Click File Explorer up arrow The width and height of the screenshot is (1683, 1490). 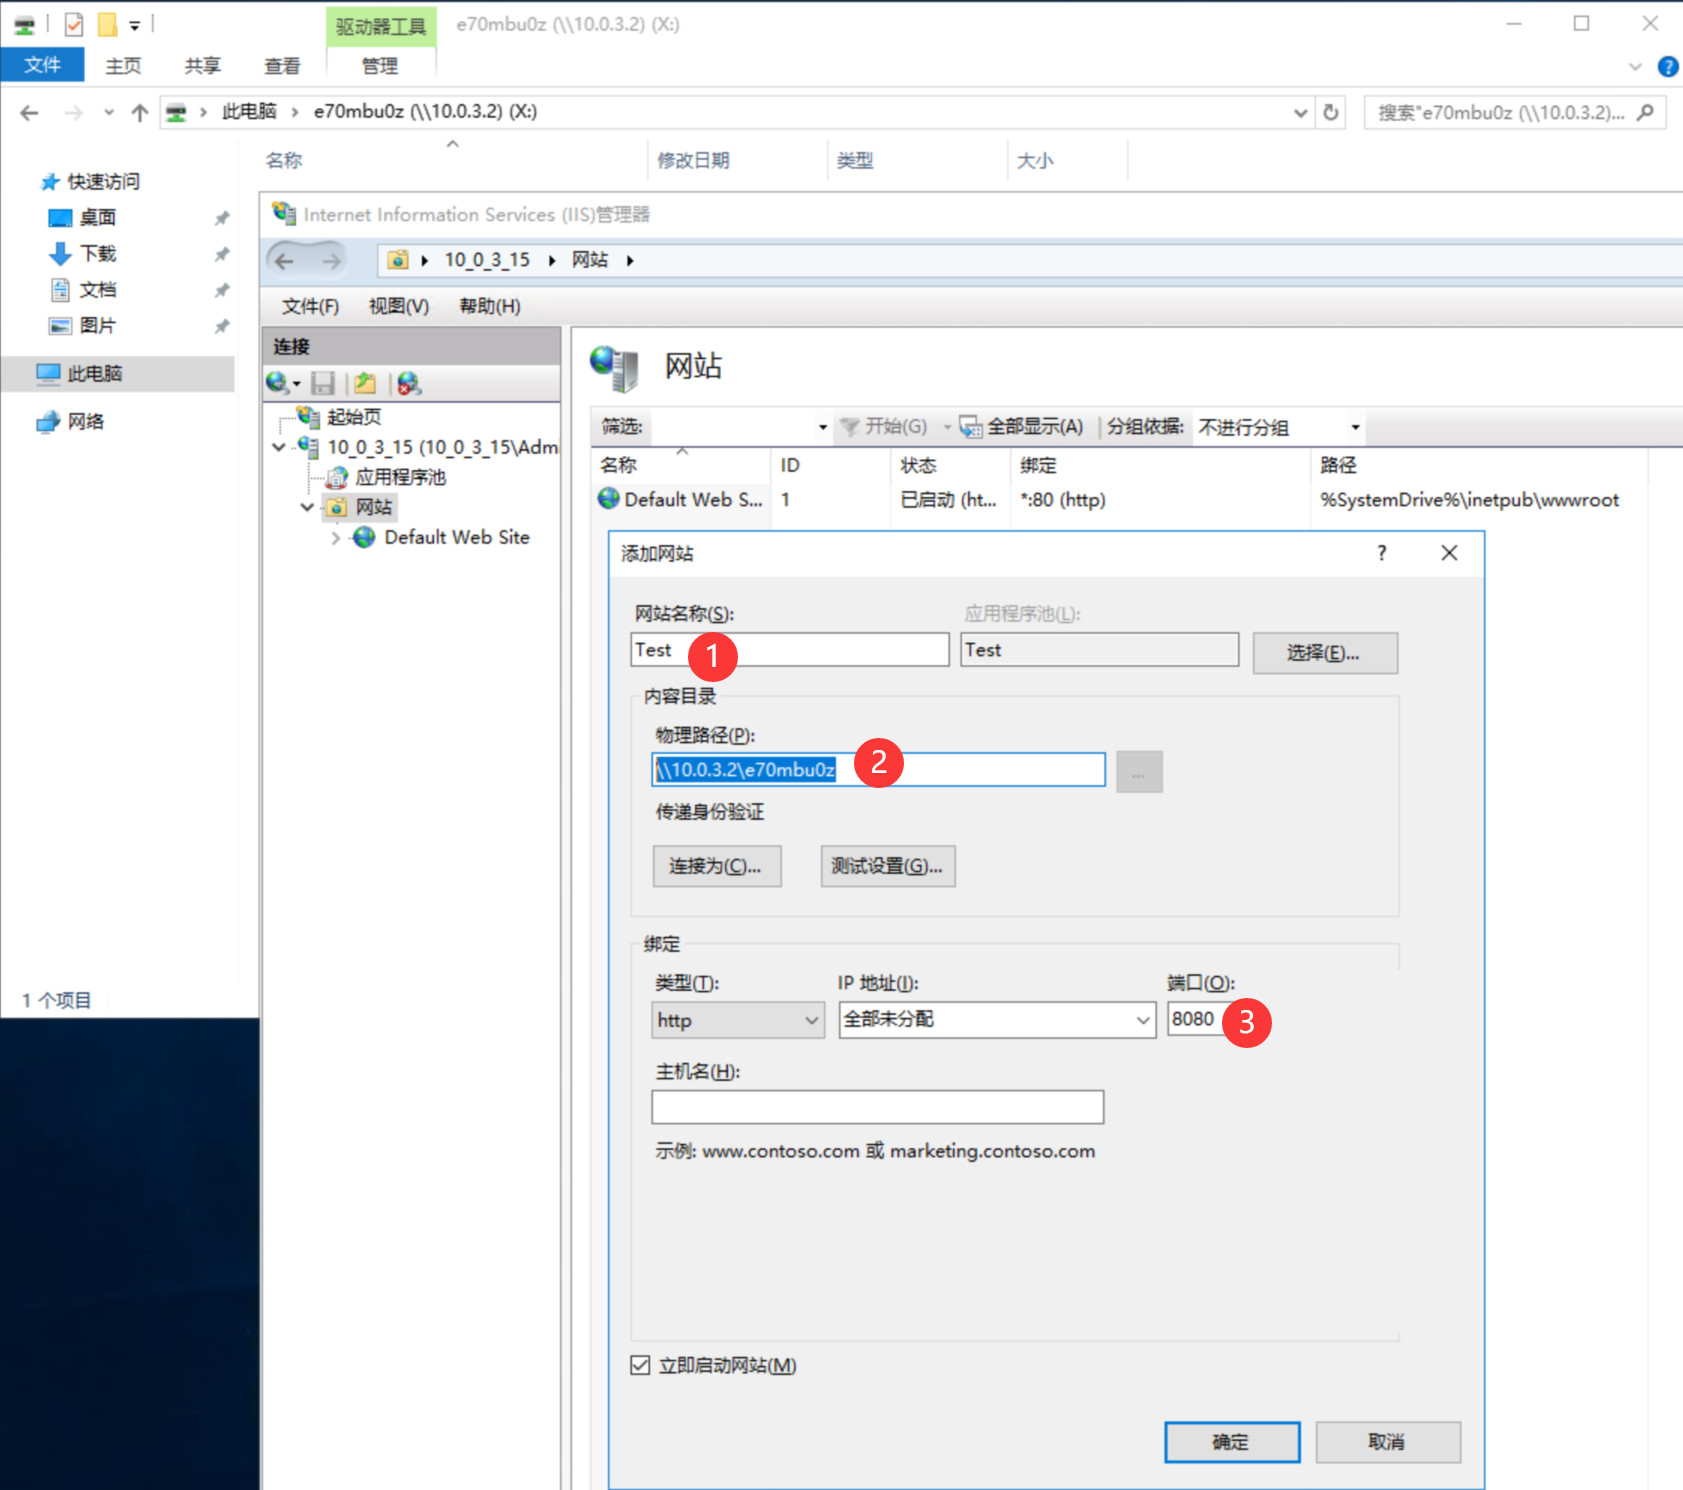pos(140,113)
